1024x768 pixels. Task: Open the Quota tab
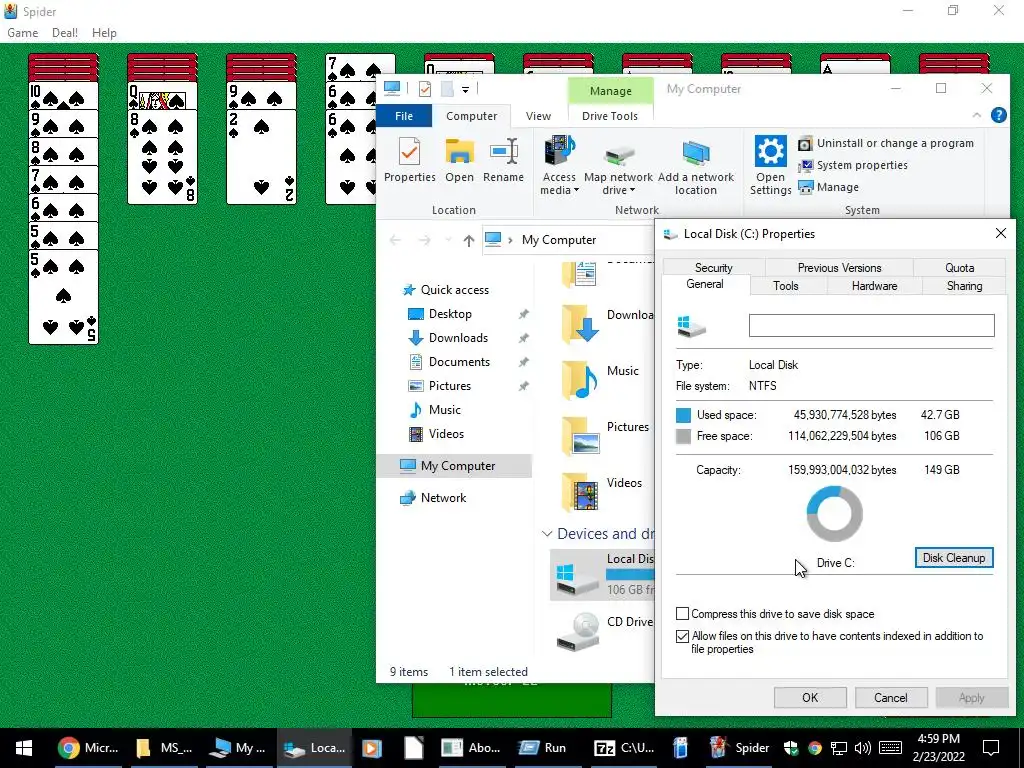coord(959,268)
